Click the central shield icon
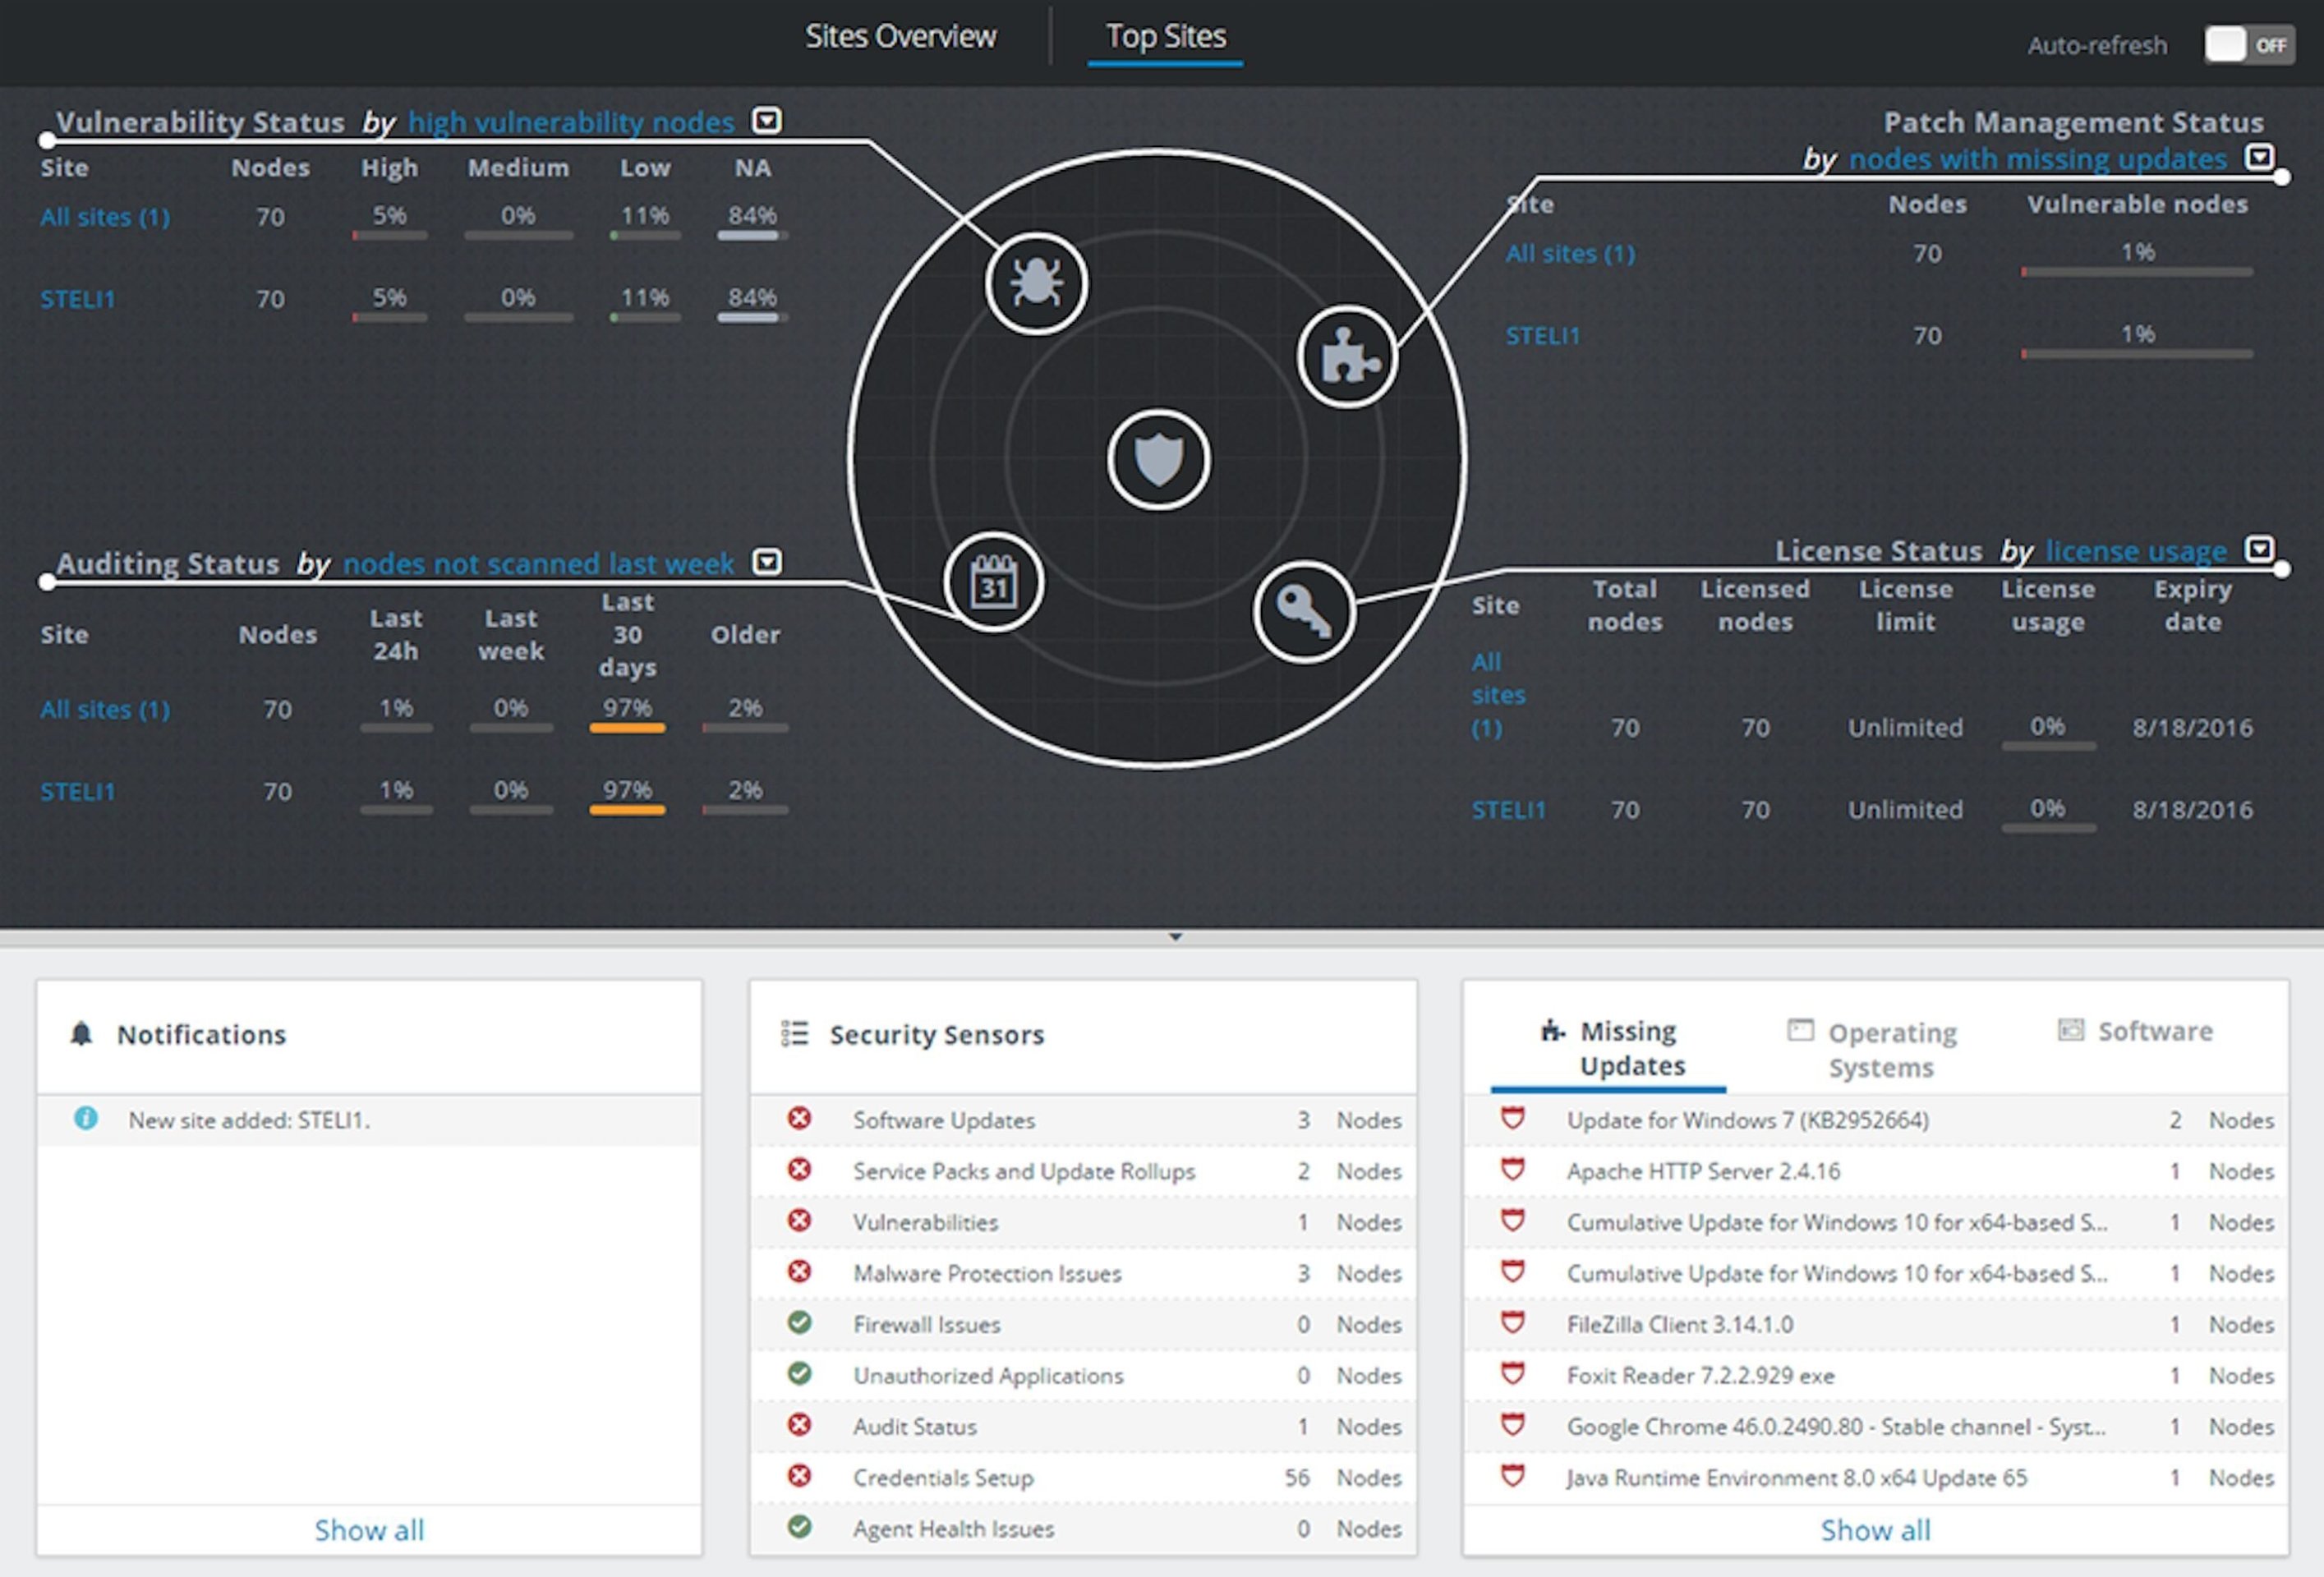 [x=1159, y=460]
